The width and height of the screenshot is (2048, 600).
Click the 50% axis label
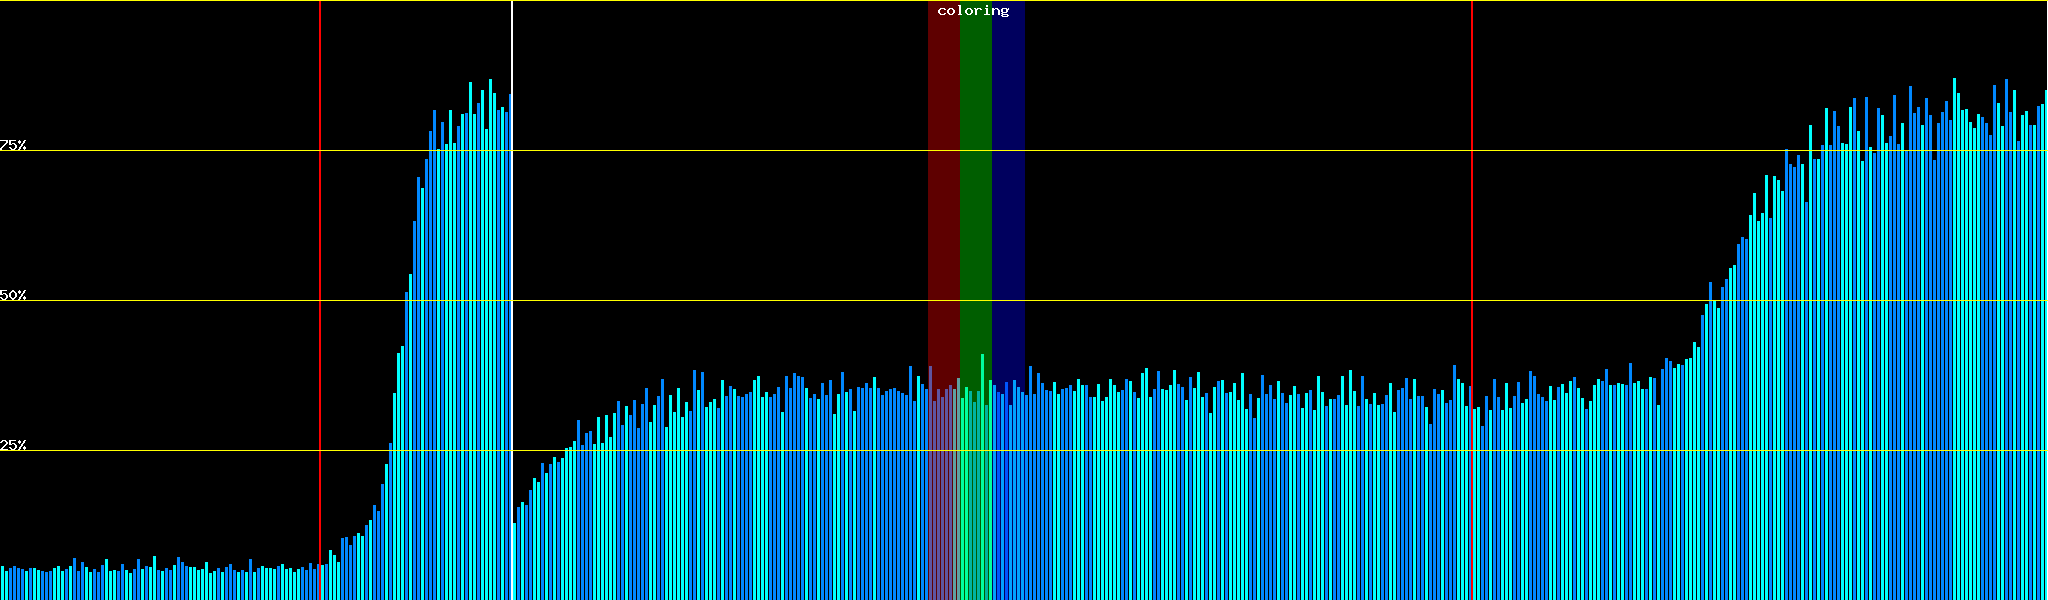[13, 295]
